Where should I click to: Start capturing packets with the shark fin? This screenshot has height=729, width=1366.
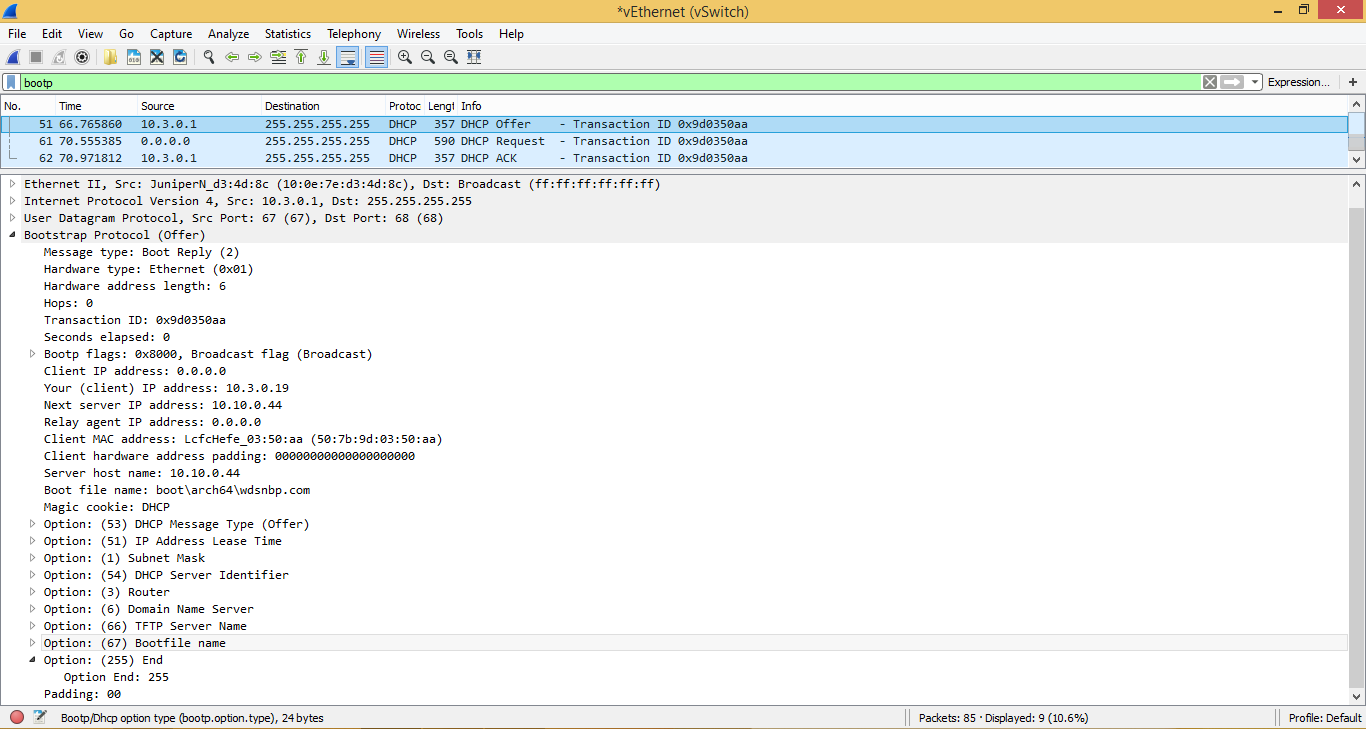[13, 57]
